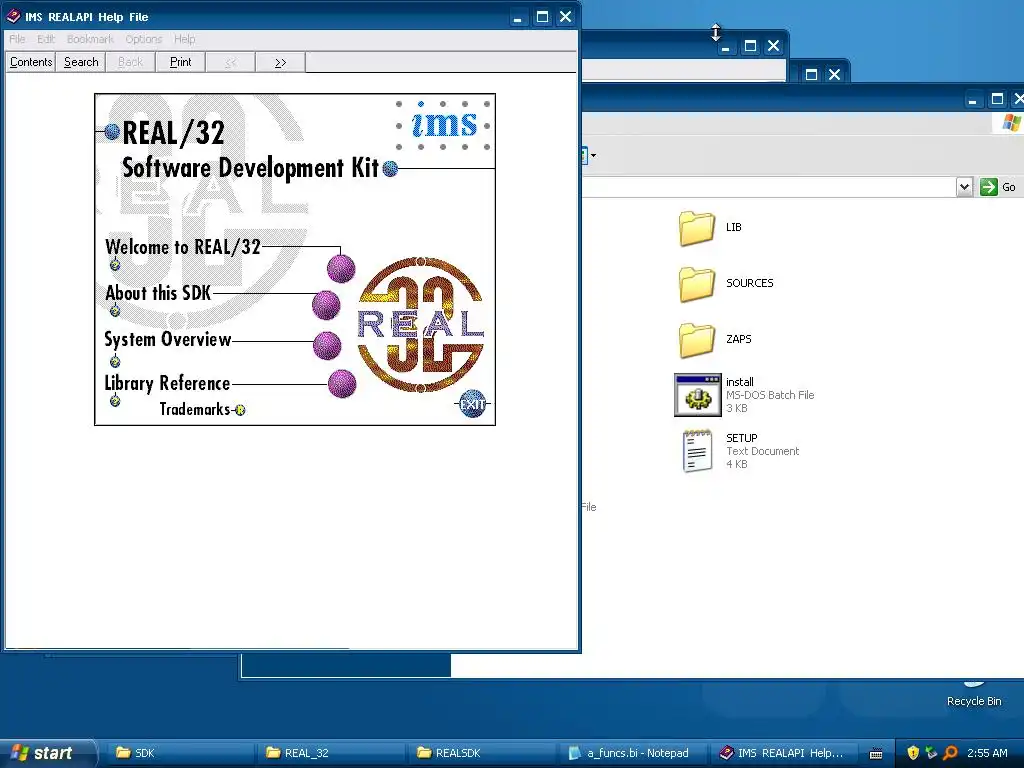Expand the Explorer address bar dropdown

pyautogui.click(x=965, y=187)
